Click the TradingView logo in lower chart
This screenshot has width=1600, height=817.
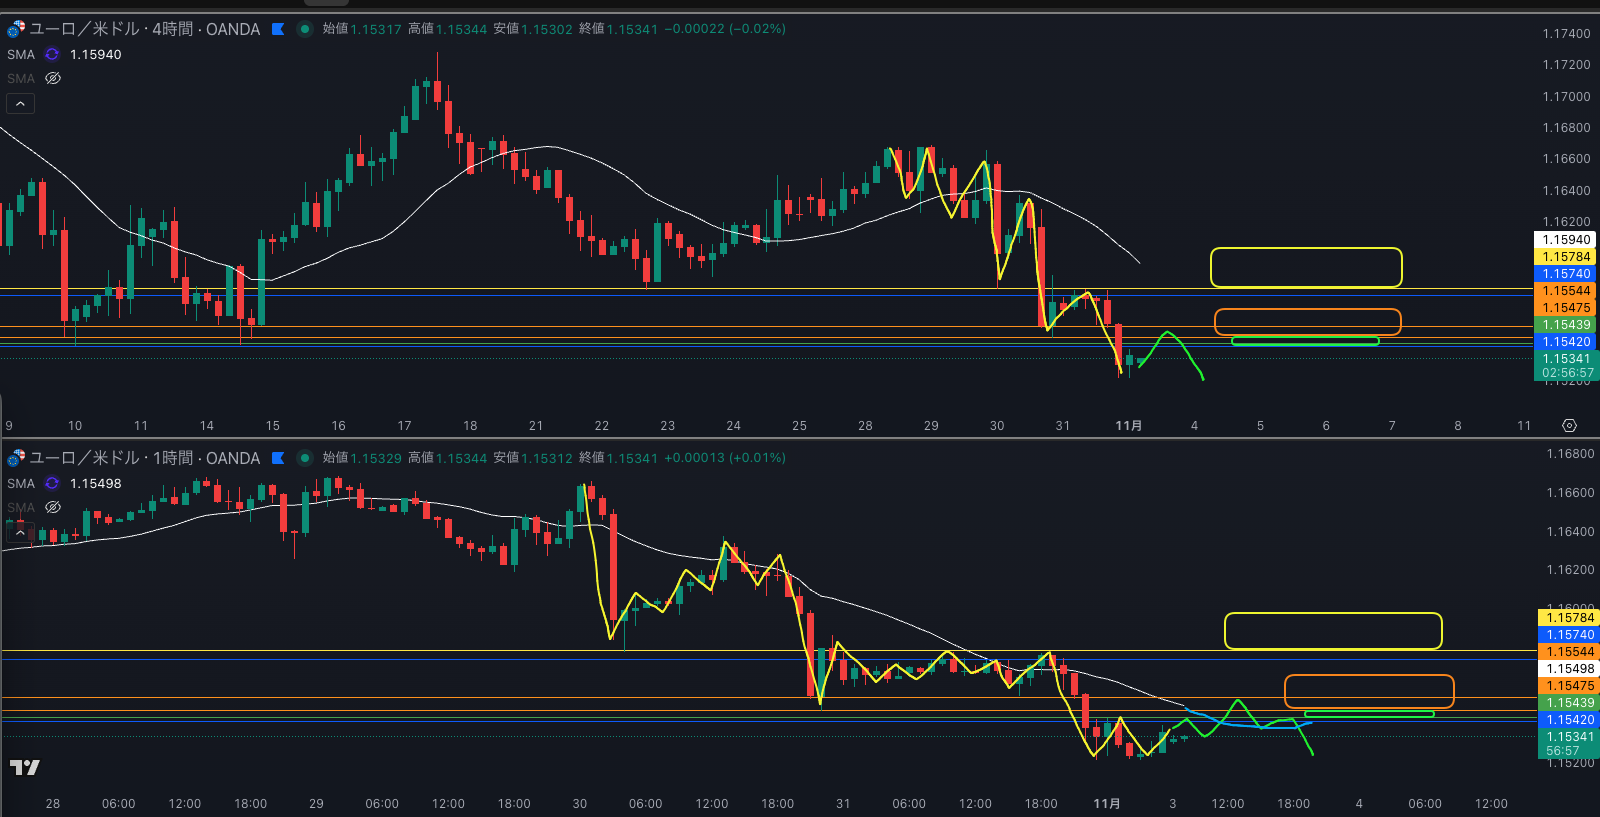click(24, 767)
